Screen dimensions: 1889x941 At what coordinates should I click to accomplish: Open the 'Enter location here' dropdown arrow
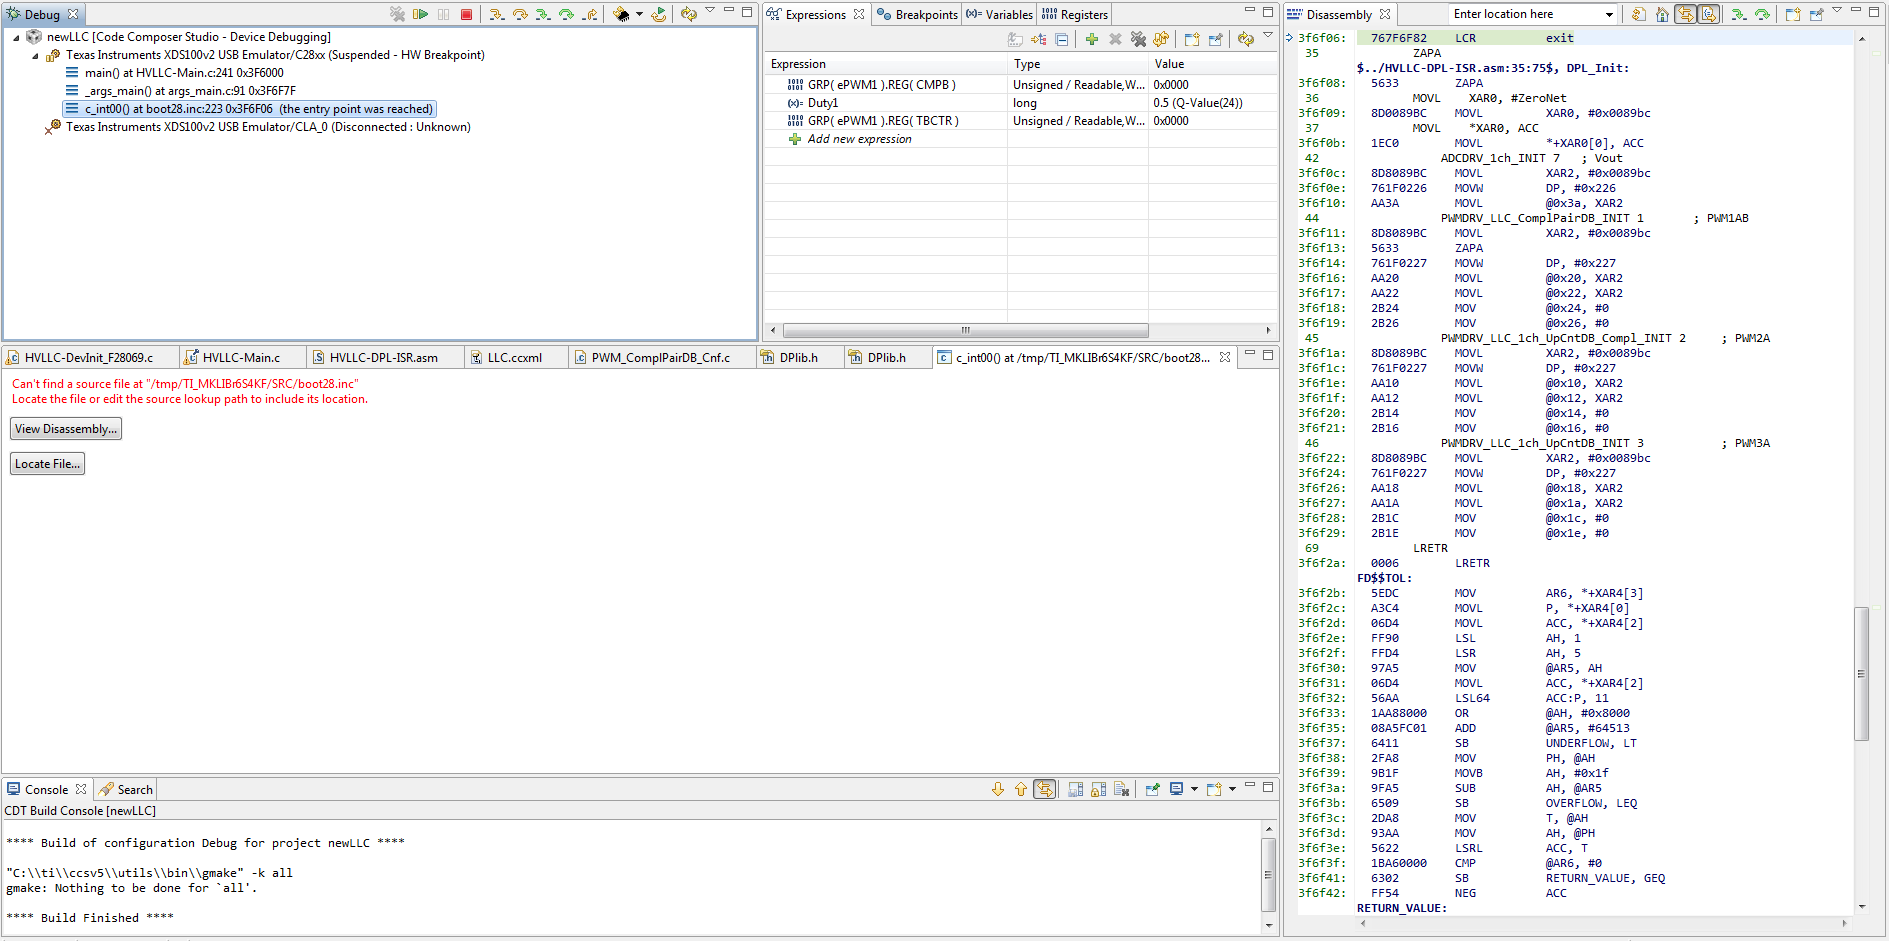point(1609,14)
